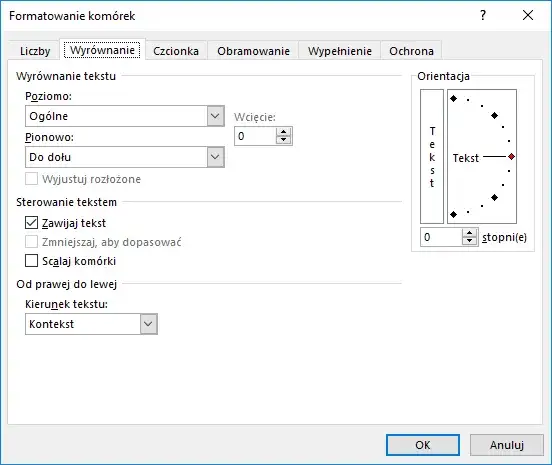Decrease the Wcięcie indent value
552x465 pixels.
[283, 140]
